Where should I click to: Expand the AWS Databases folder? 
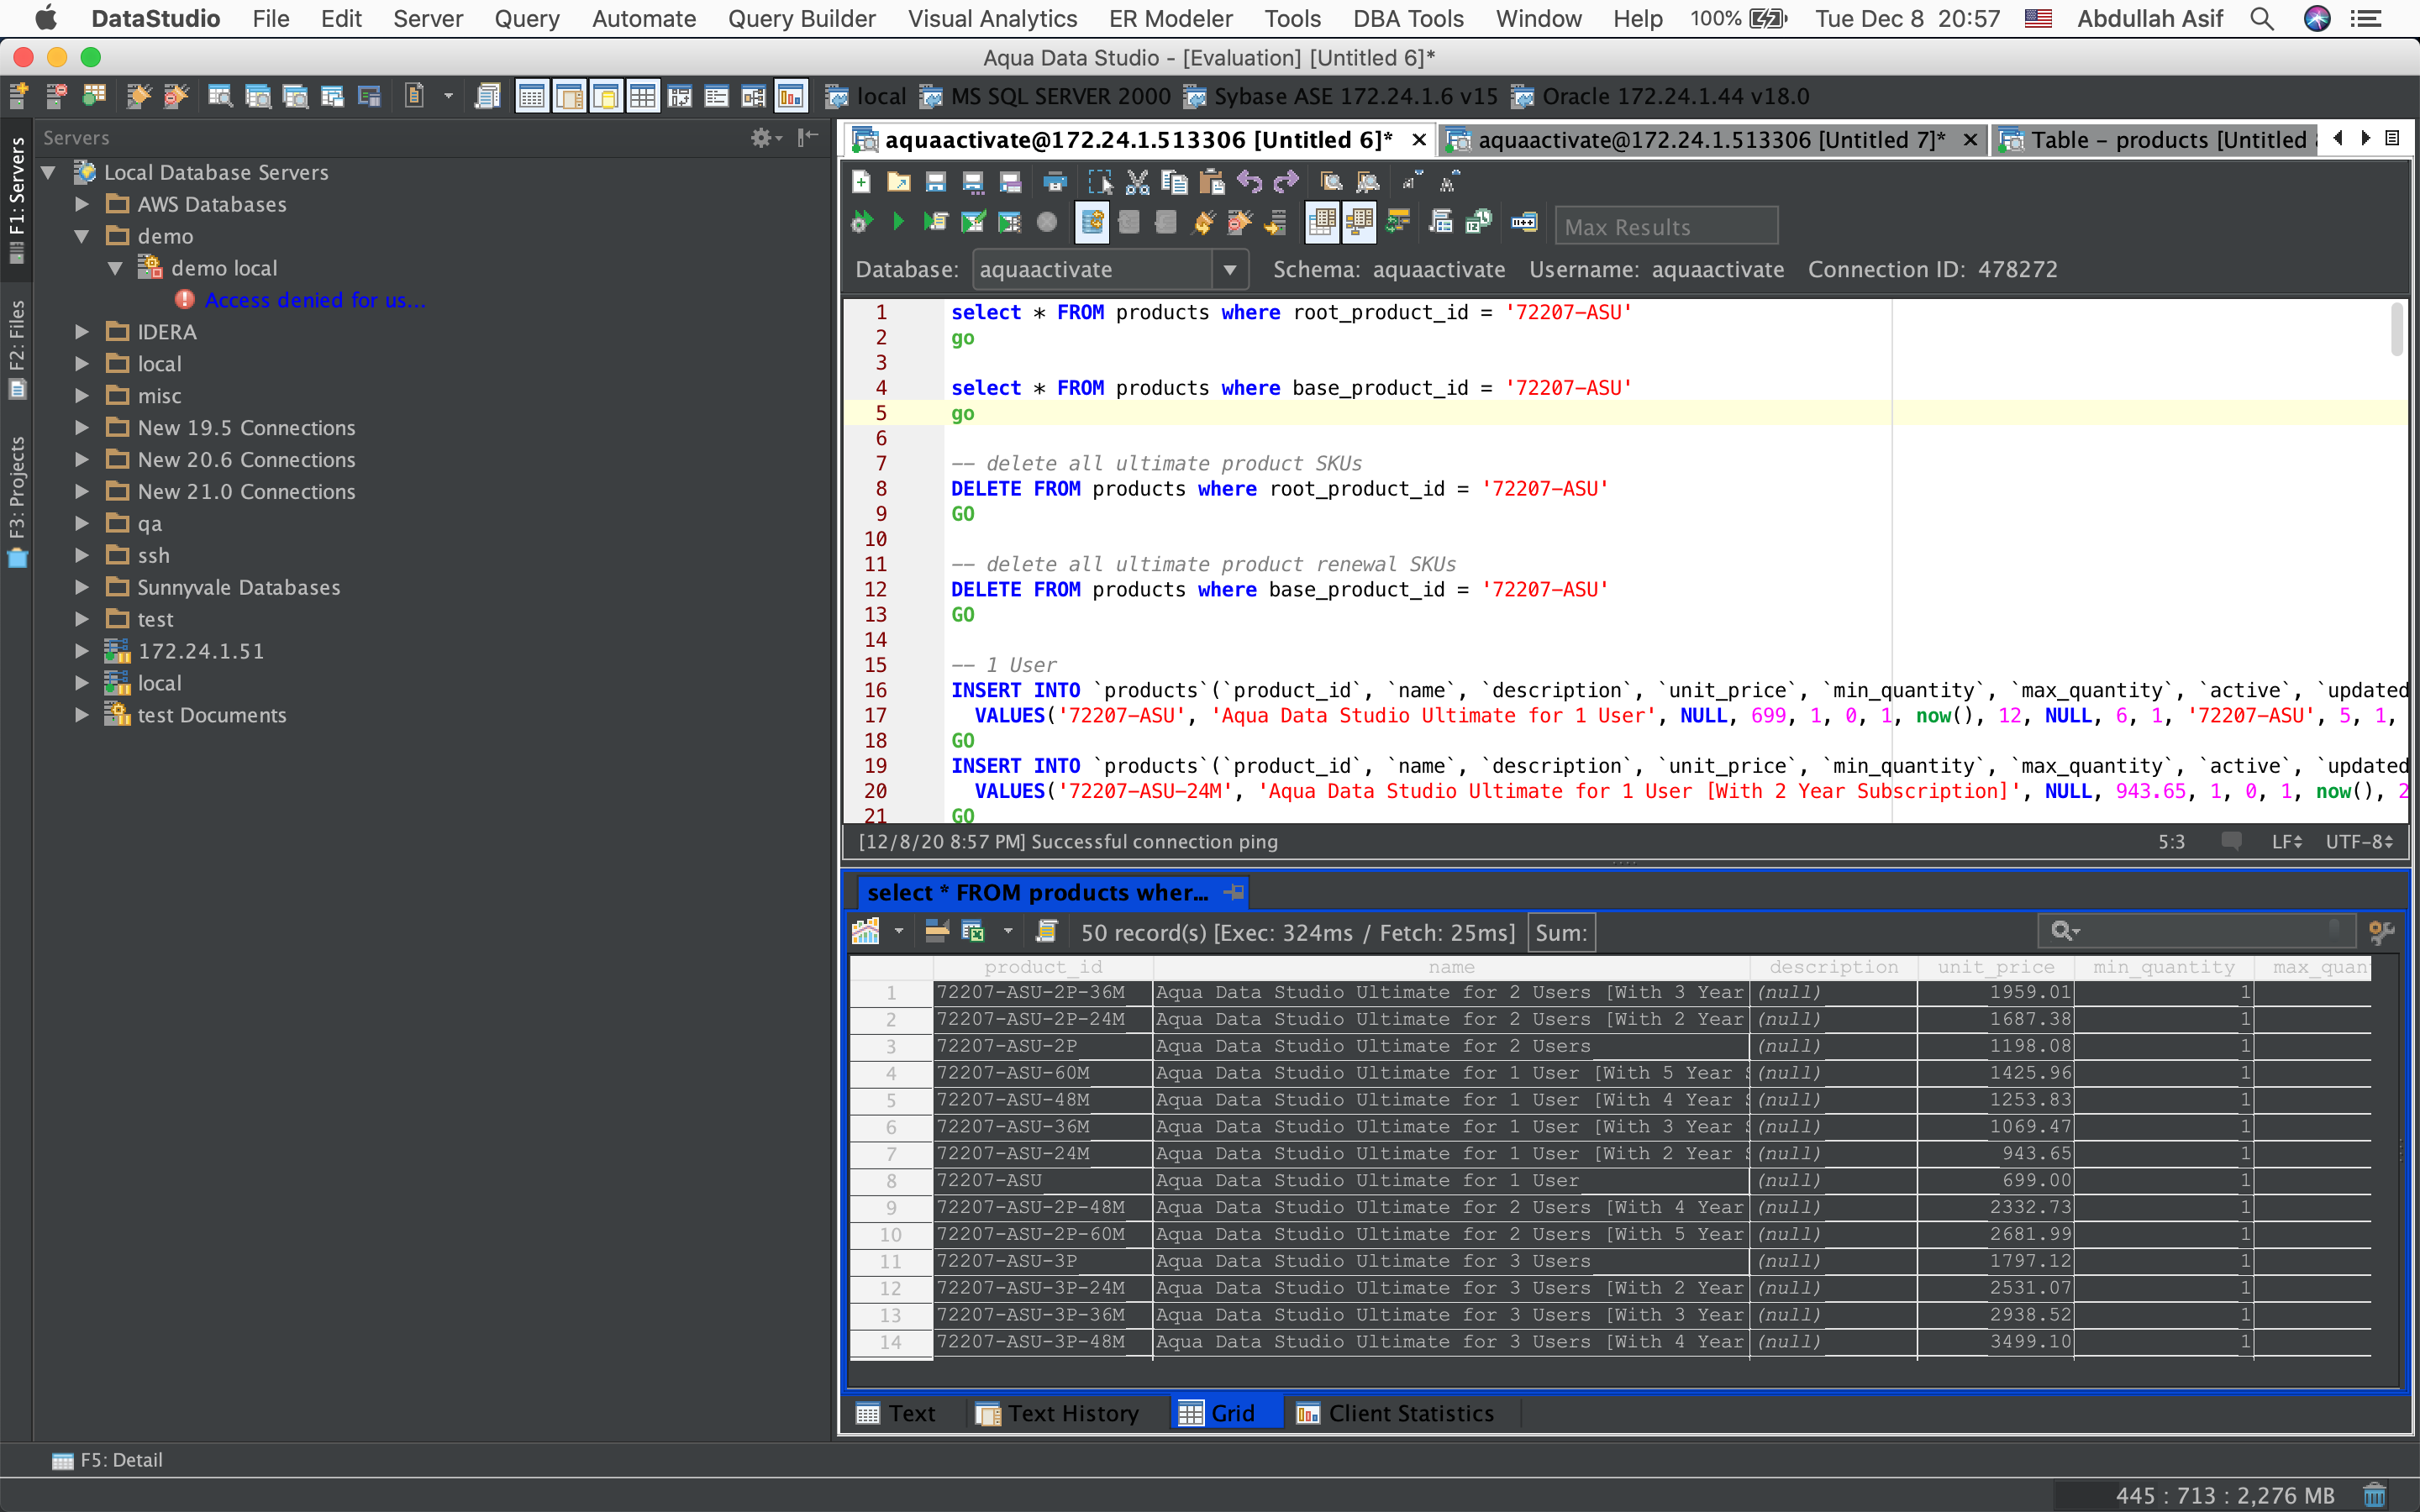83,204
